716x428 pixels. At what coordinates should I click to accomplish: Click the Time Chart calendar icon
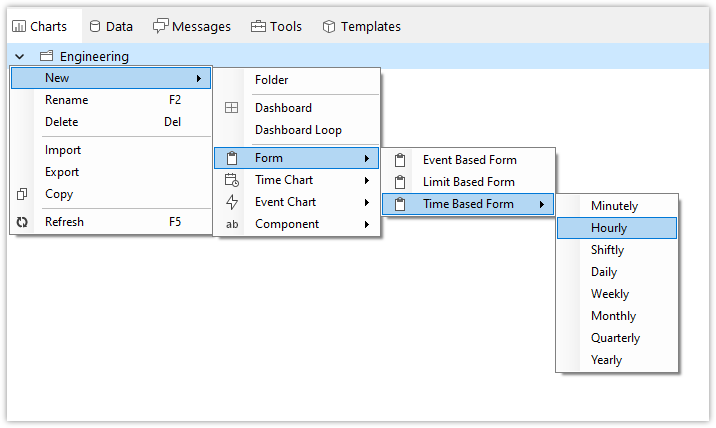[x=232, y=180]
